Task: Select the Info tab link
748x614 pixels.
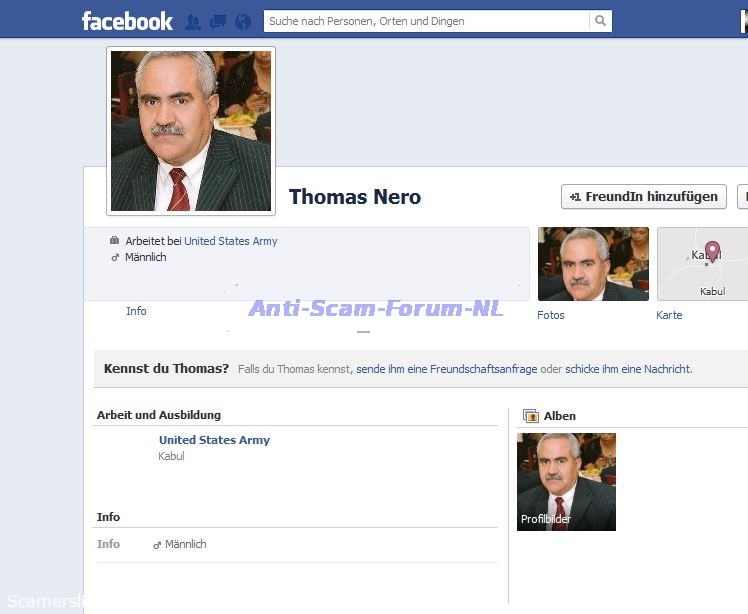Action: [x=136, y=311]
